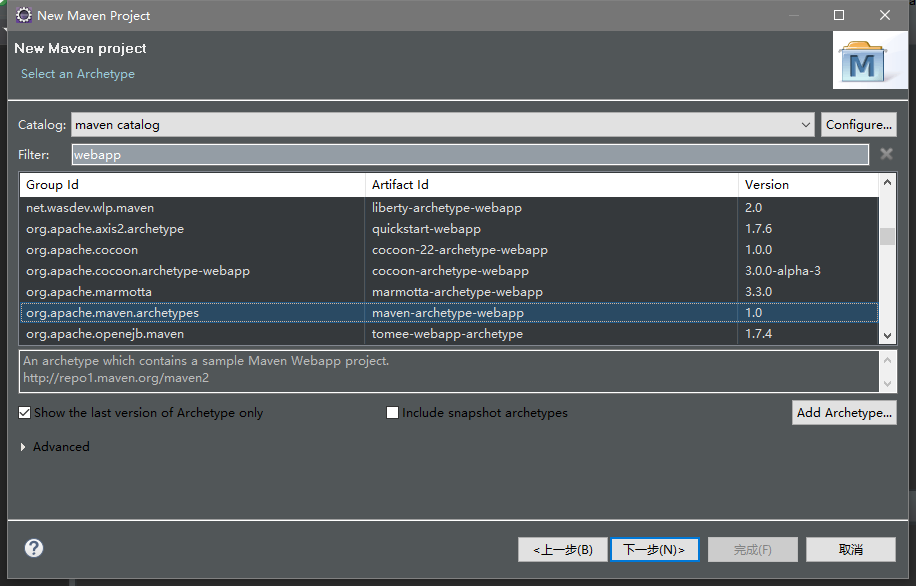Viewport: 916px width, 586px height.
Task: Click the Maven M wizard banner image
Action: [870, 60]
